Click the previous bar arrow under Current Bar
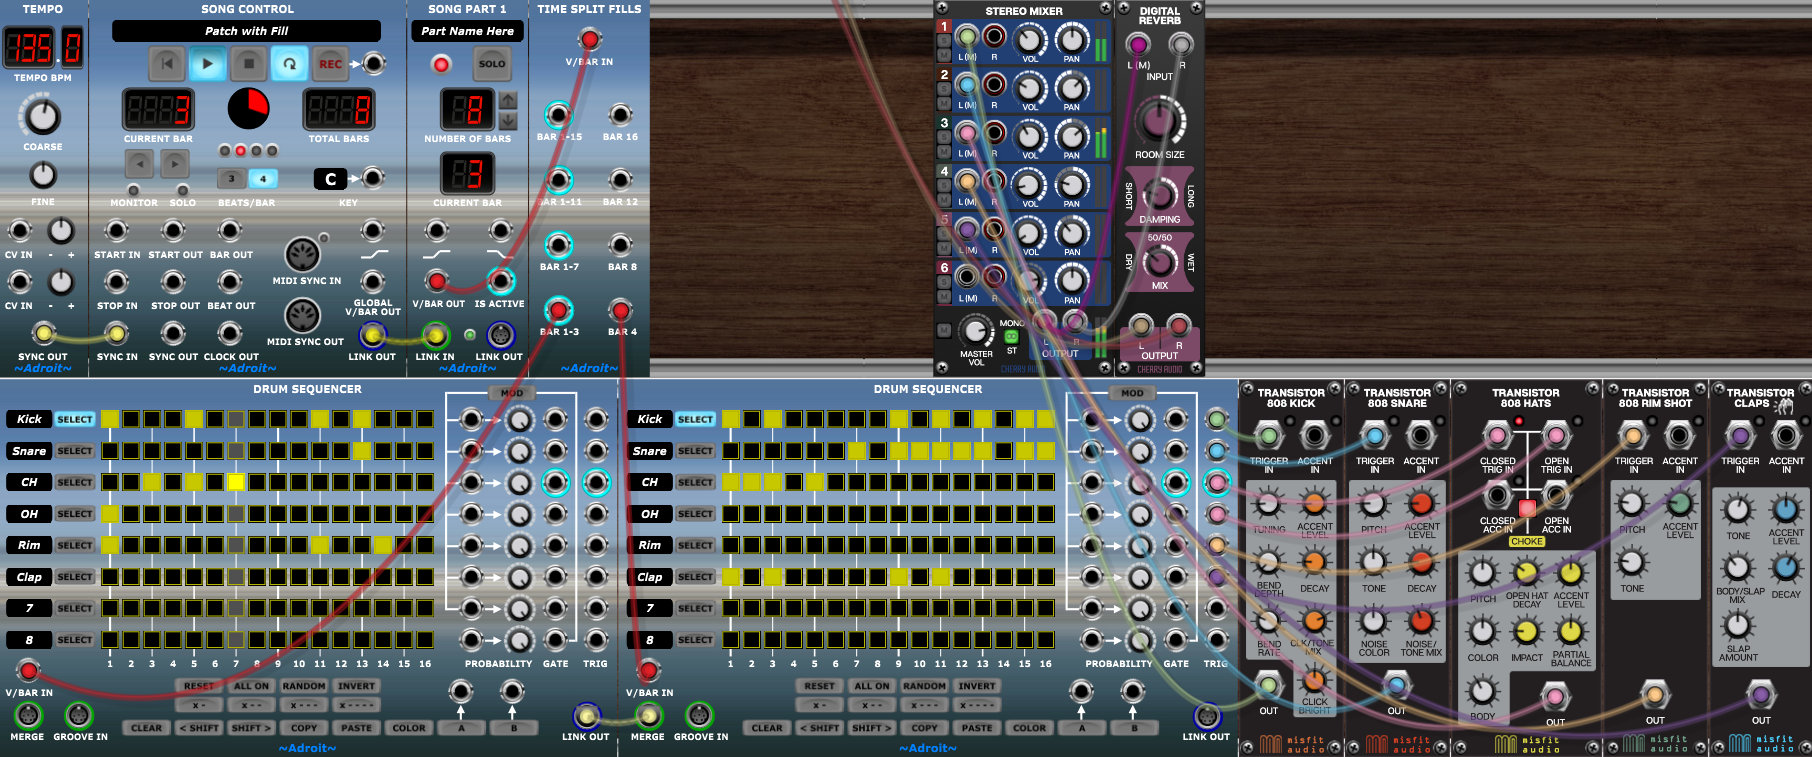Viewport: 1812px width, 757px height. 139,163
